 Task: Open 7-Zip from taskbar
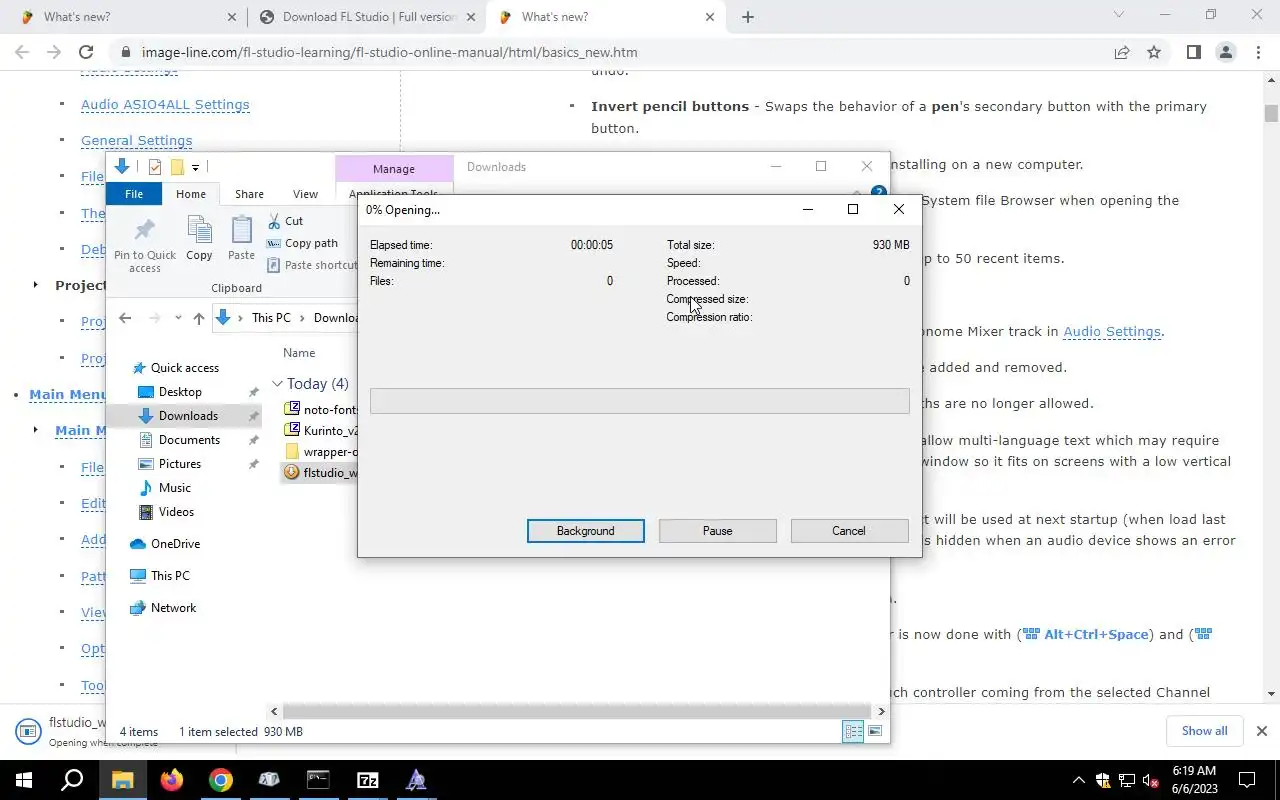click(x=367, y=780)
